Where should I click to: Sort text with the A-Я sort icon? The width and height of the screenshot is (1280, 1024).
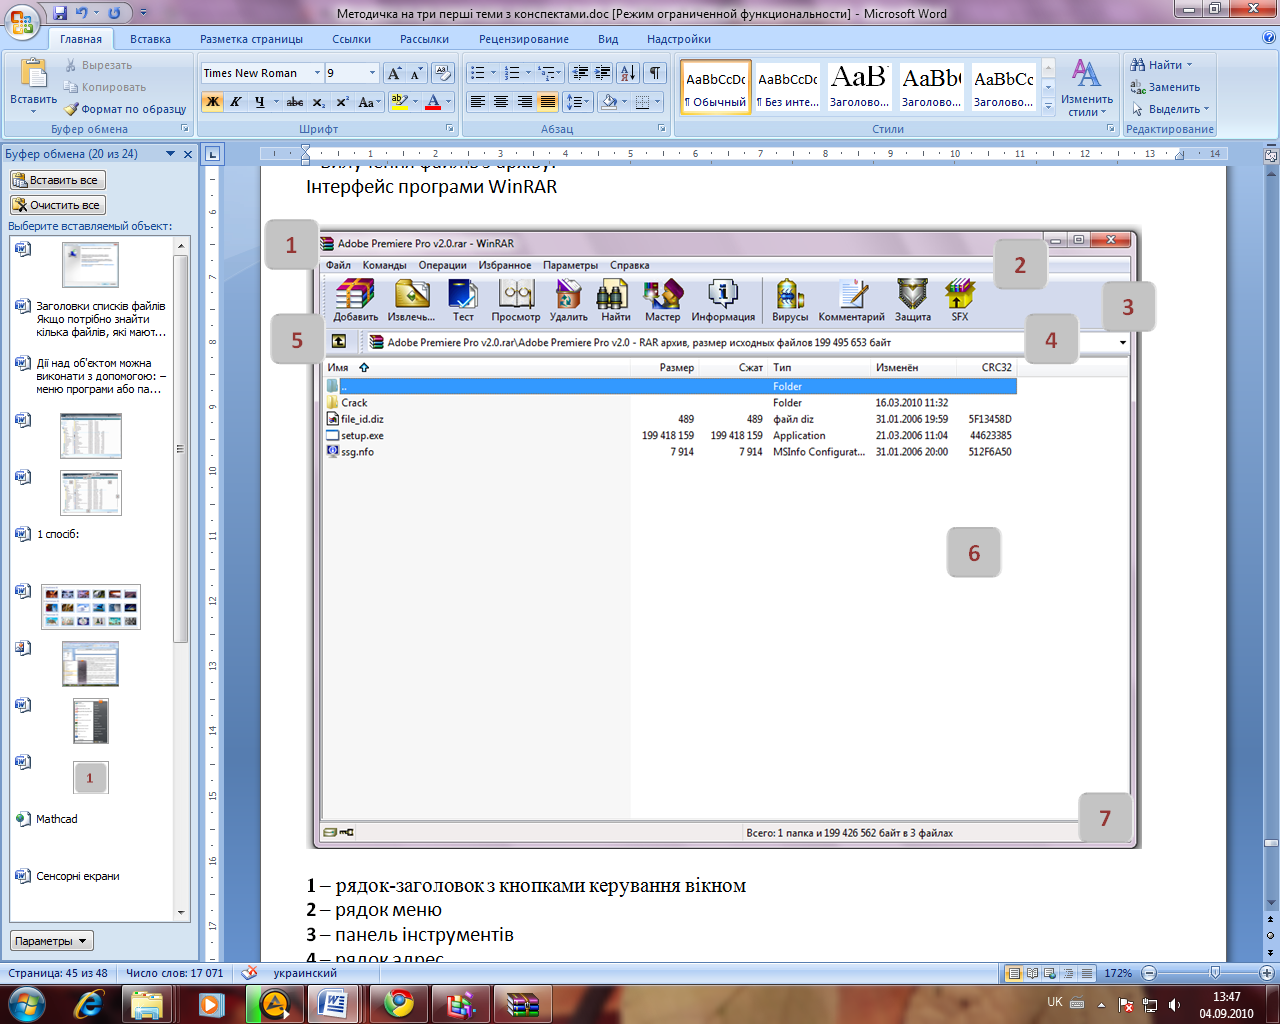point(628,73)
